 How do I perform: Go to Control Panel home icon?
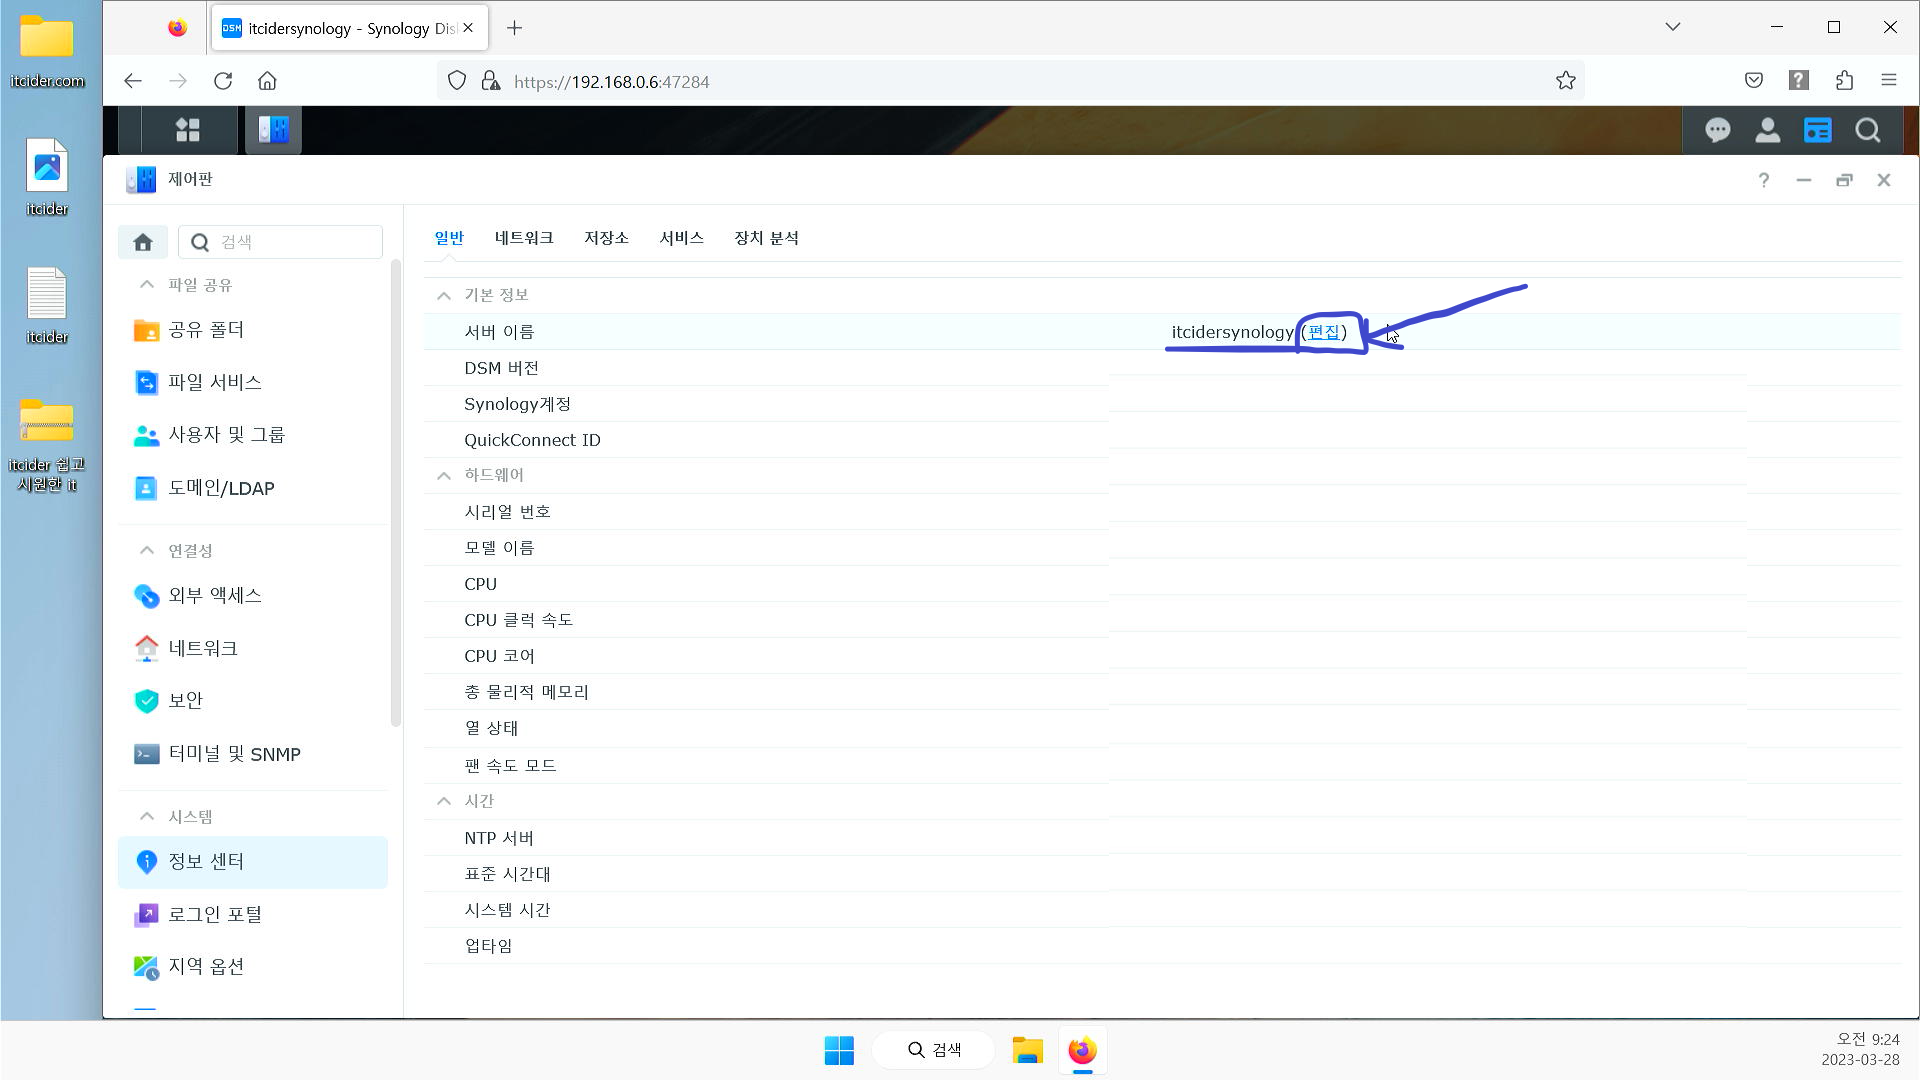pyautogui.click(x=143, y=242)
